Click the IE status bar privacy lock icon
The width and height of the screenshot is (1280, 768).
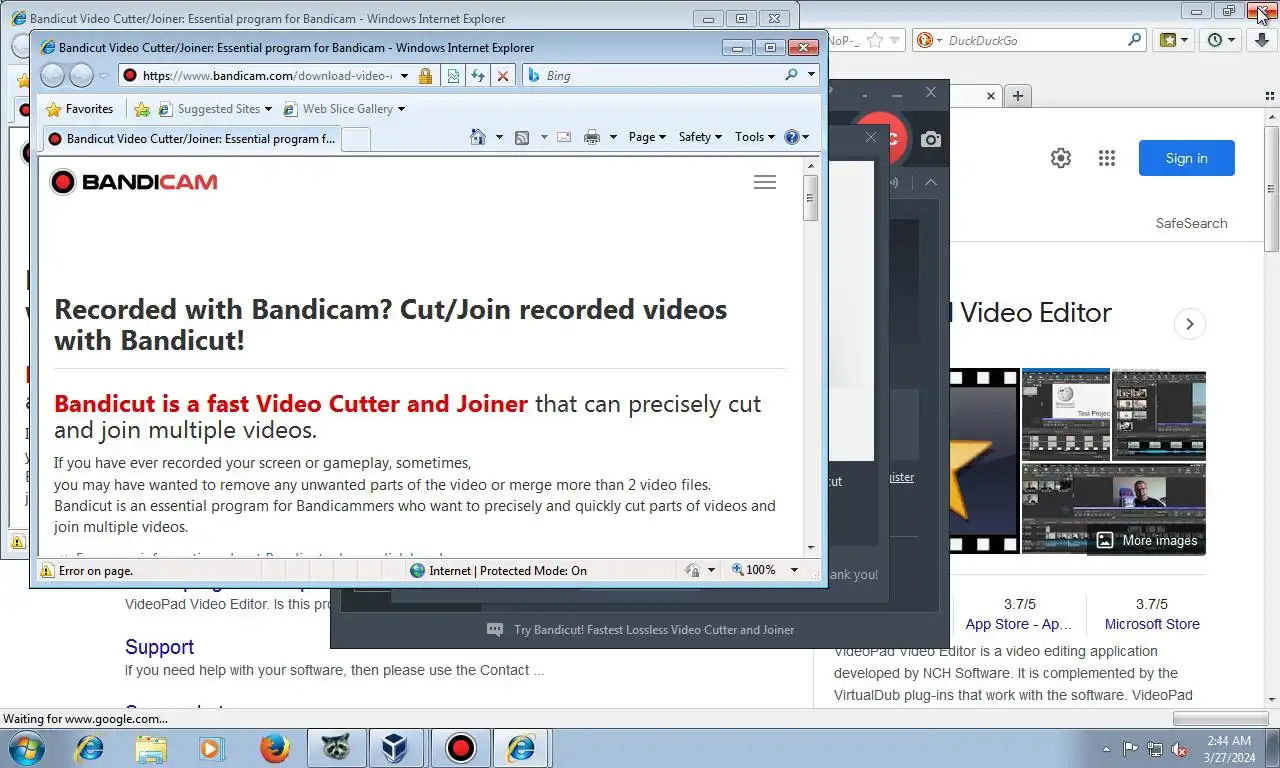pyautogui.click(x=692, y=570)
